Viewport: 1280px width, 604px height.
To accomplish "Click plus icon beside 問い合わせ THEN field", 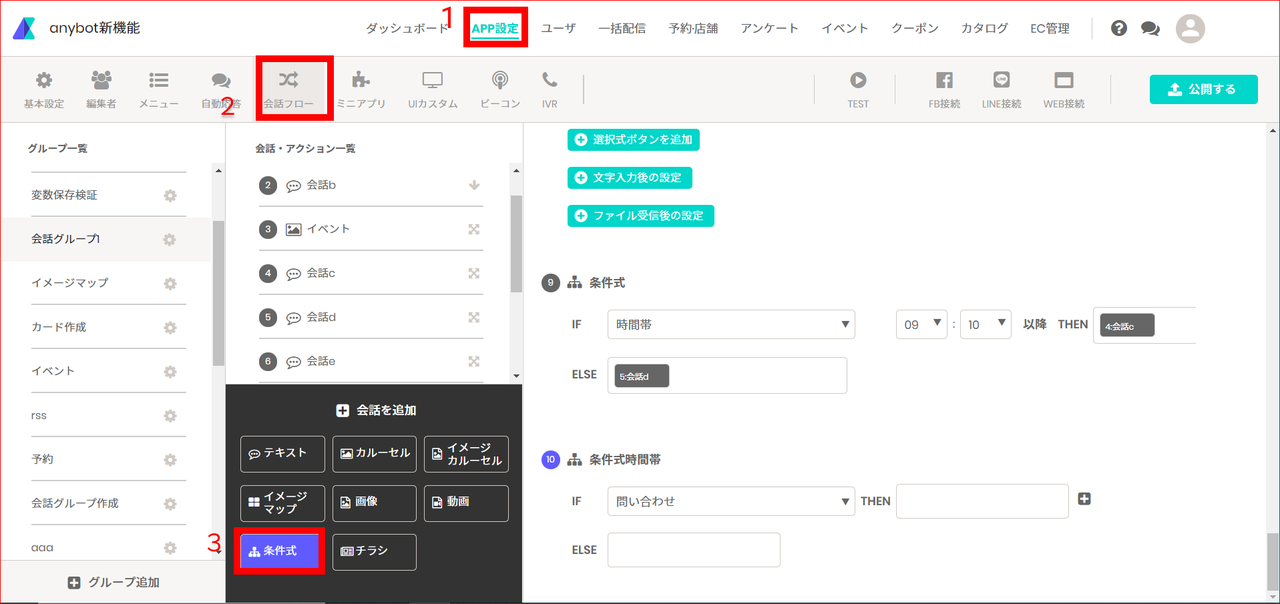I will point(1084,499).
